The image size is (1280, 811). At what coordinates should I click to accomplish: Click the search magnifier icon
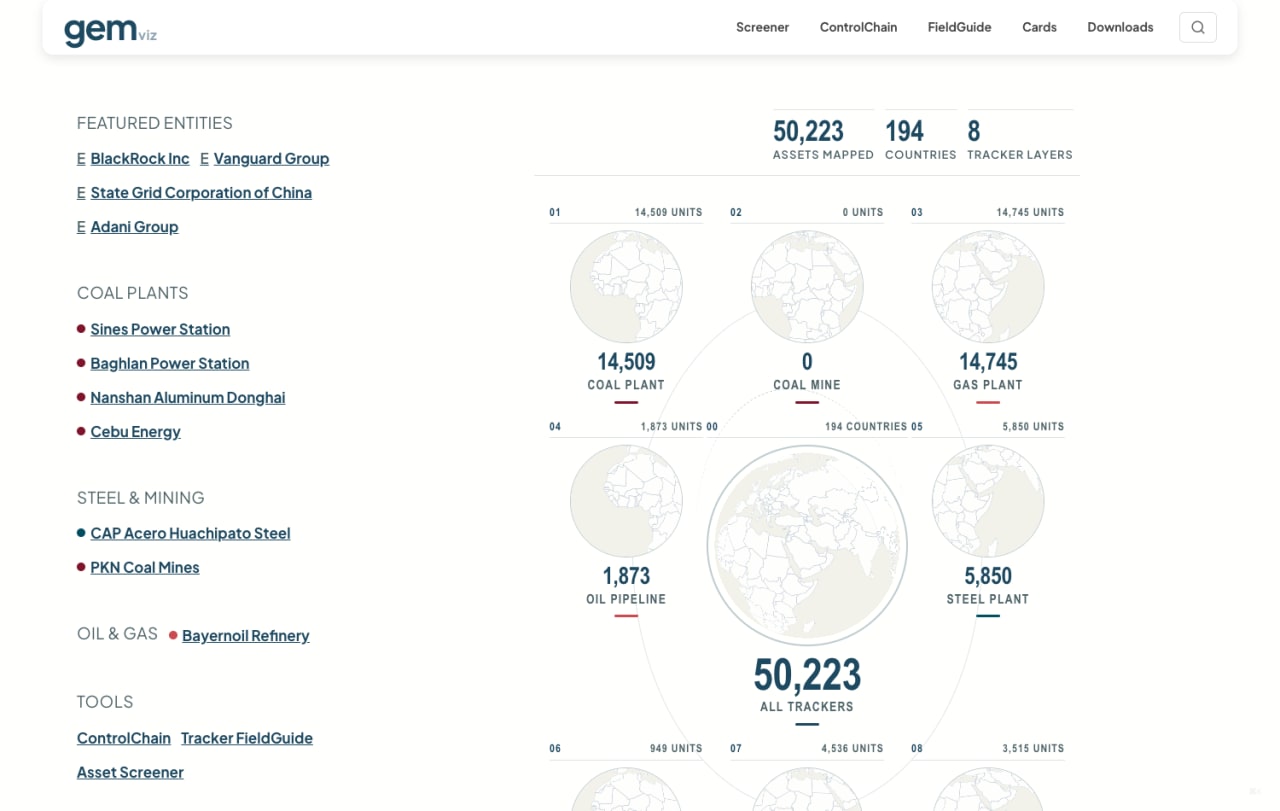1198,27
